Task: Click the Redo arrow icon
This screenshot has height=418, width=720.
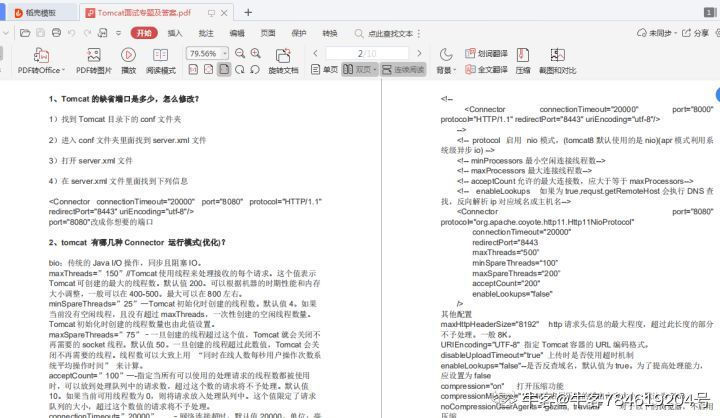Action: pyautogui.click(x=87, y=33)
